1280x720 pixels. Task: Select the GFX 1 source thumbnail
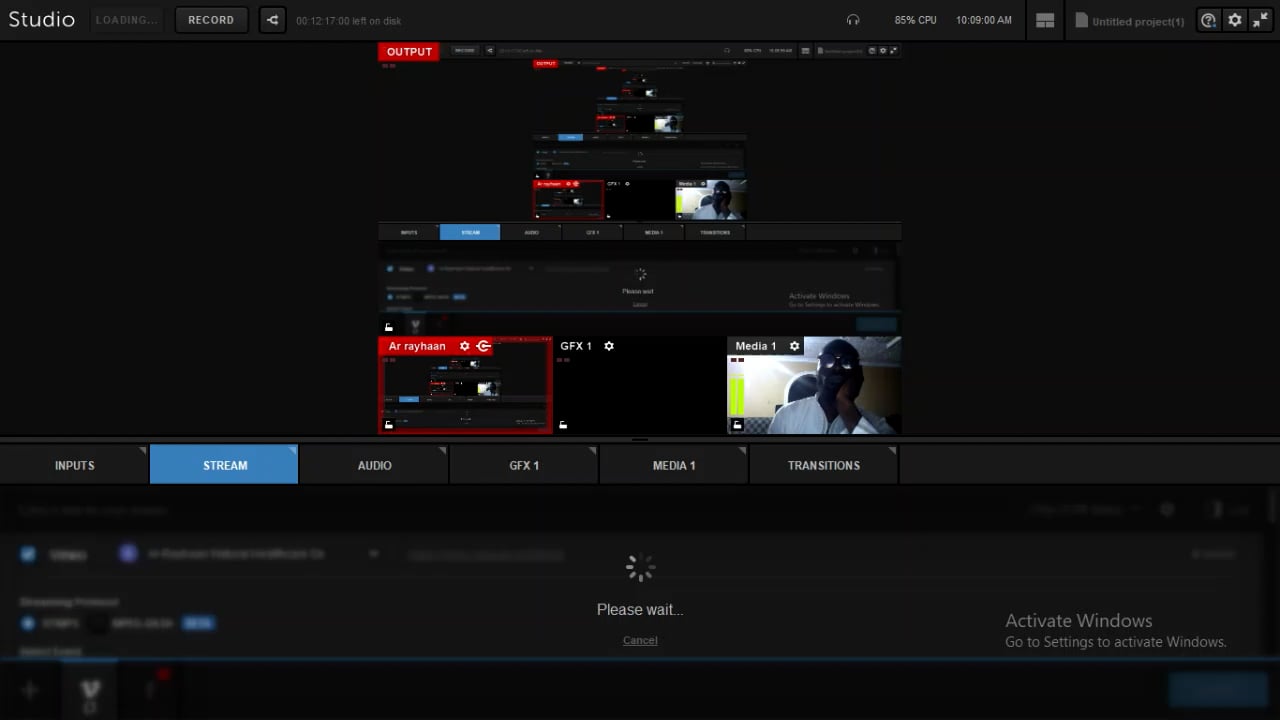pos(640,385)
